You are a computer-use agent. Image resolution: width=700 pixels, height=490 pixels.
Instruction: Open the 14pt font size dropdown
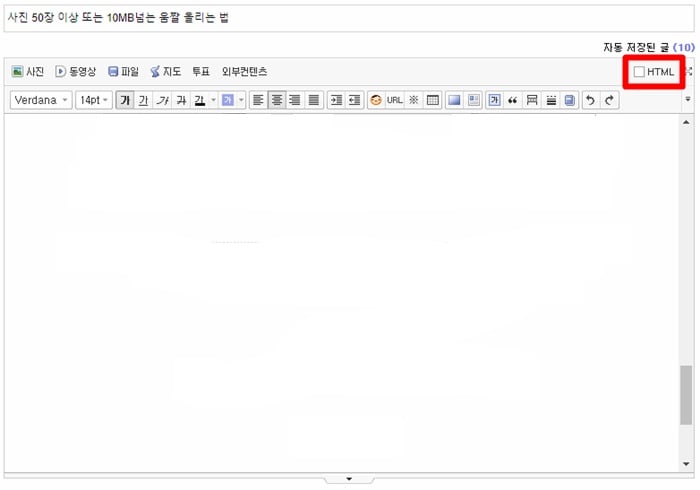[93, 100]
